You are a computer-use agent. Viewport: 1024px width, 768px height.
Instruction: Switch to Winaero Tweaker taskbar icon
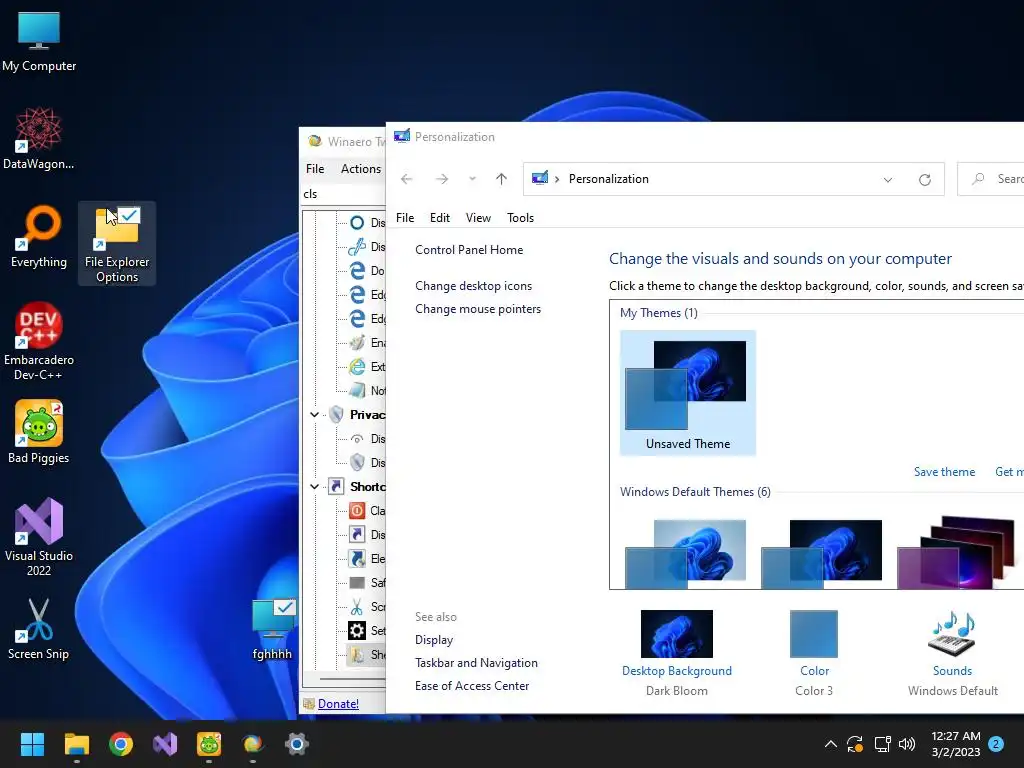point(253,744)
